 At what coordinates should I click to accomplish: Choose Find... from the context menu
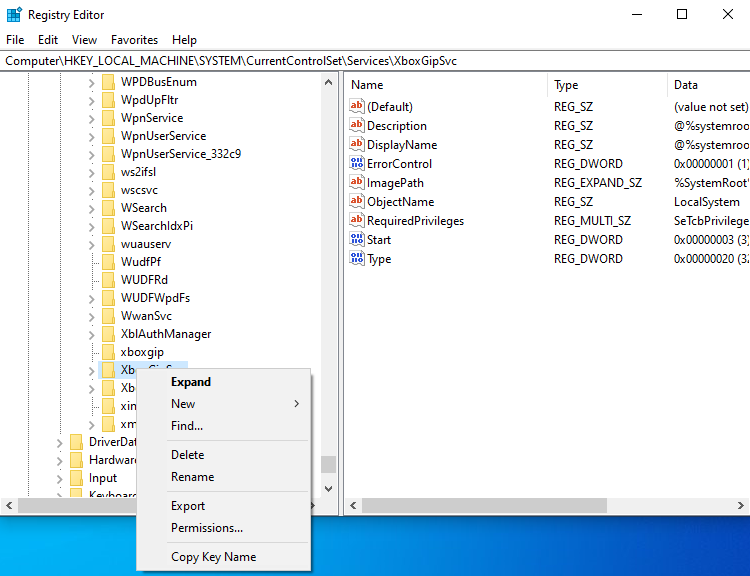224,426
